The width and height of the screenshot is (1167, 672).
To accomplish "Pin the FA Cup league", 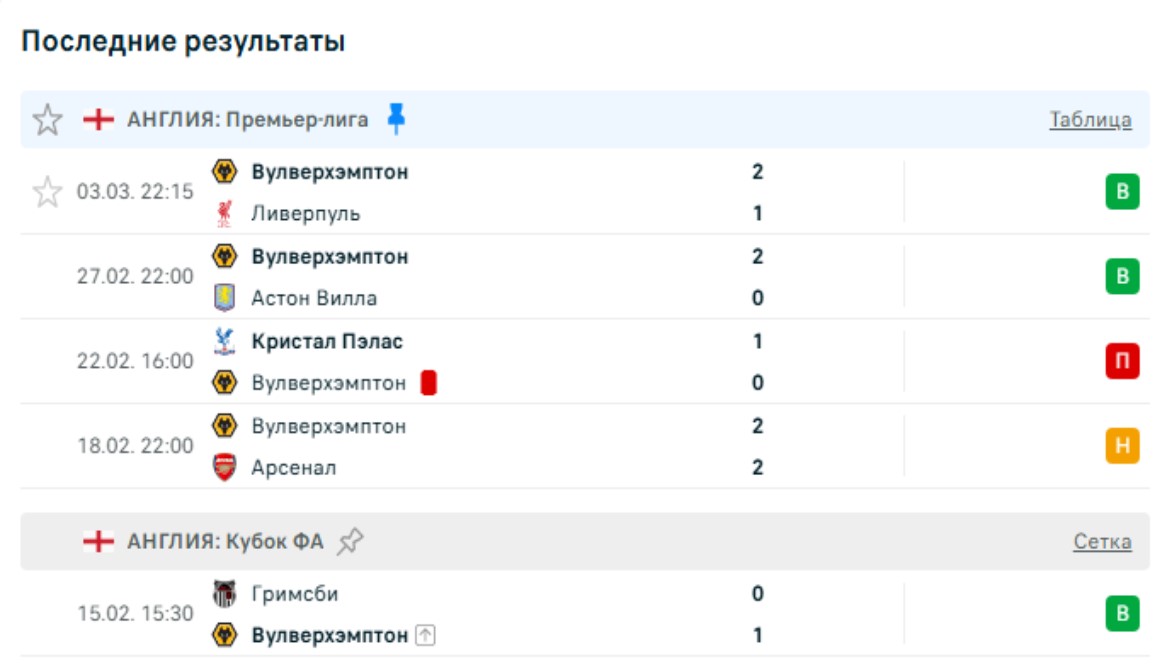I will pyautogui.click(x=350, y=542).
